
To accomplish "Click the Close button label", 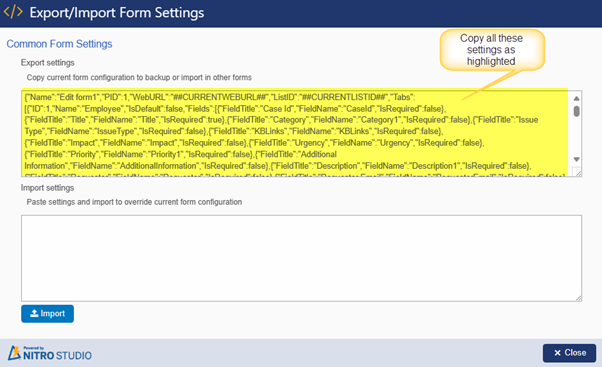I will tap(575, 353).
